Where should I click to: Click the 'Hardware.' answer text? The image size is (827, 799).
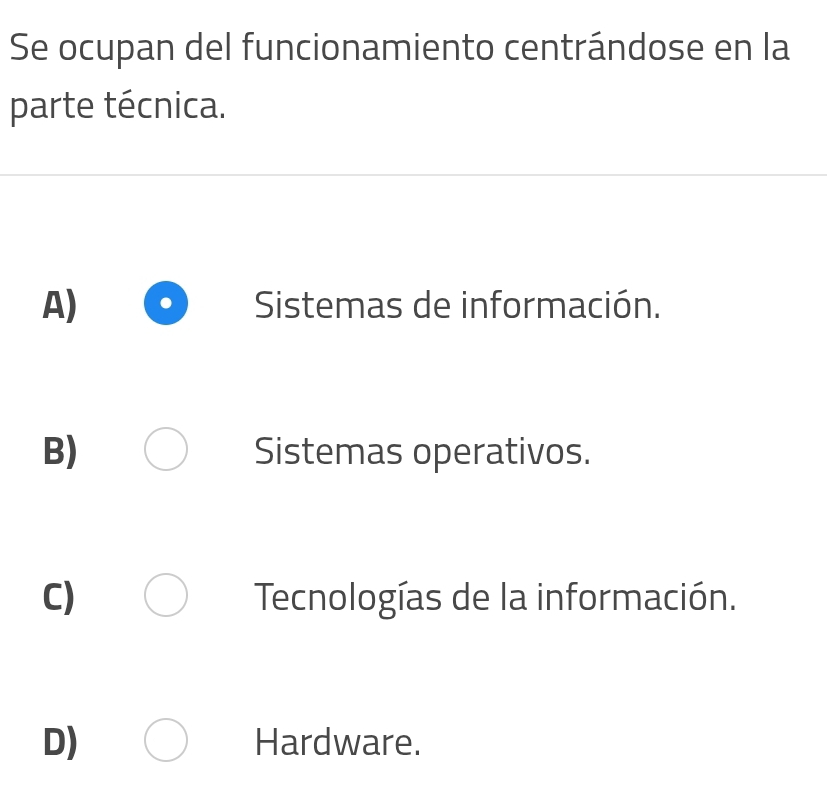(x=338, y=743)
